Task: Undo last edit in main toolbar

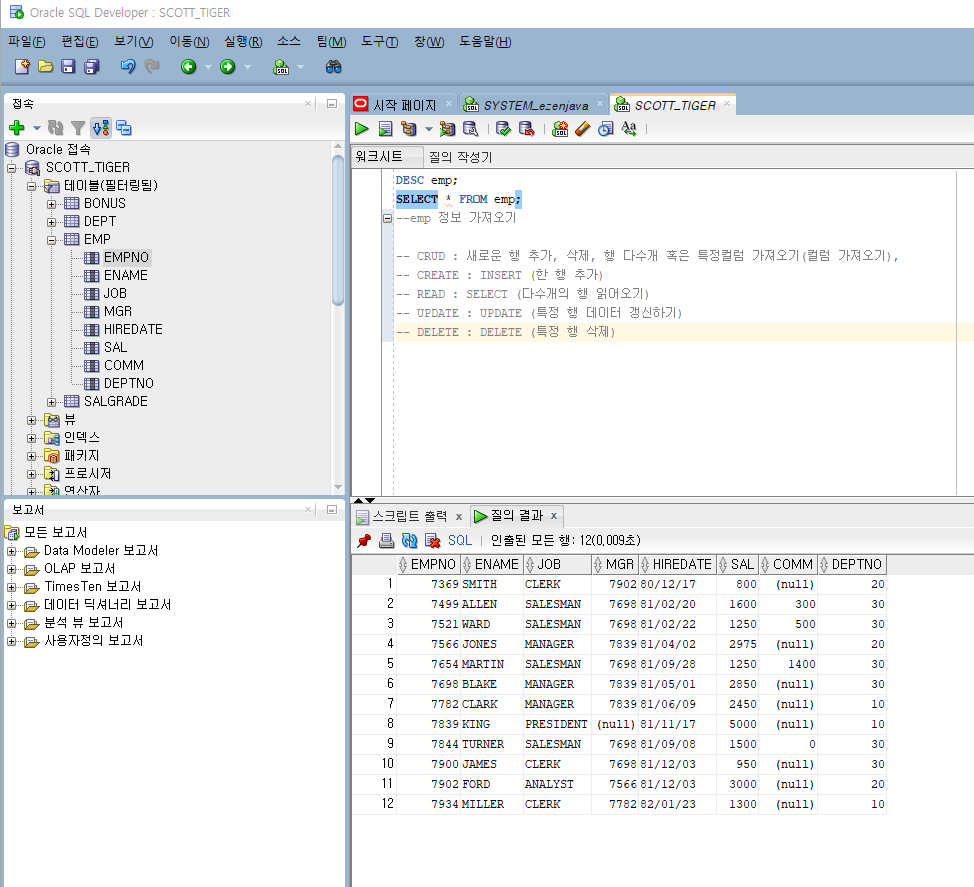Action: click(127, 66)
